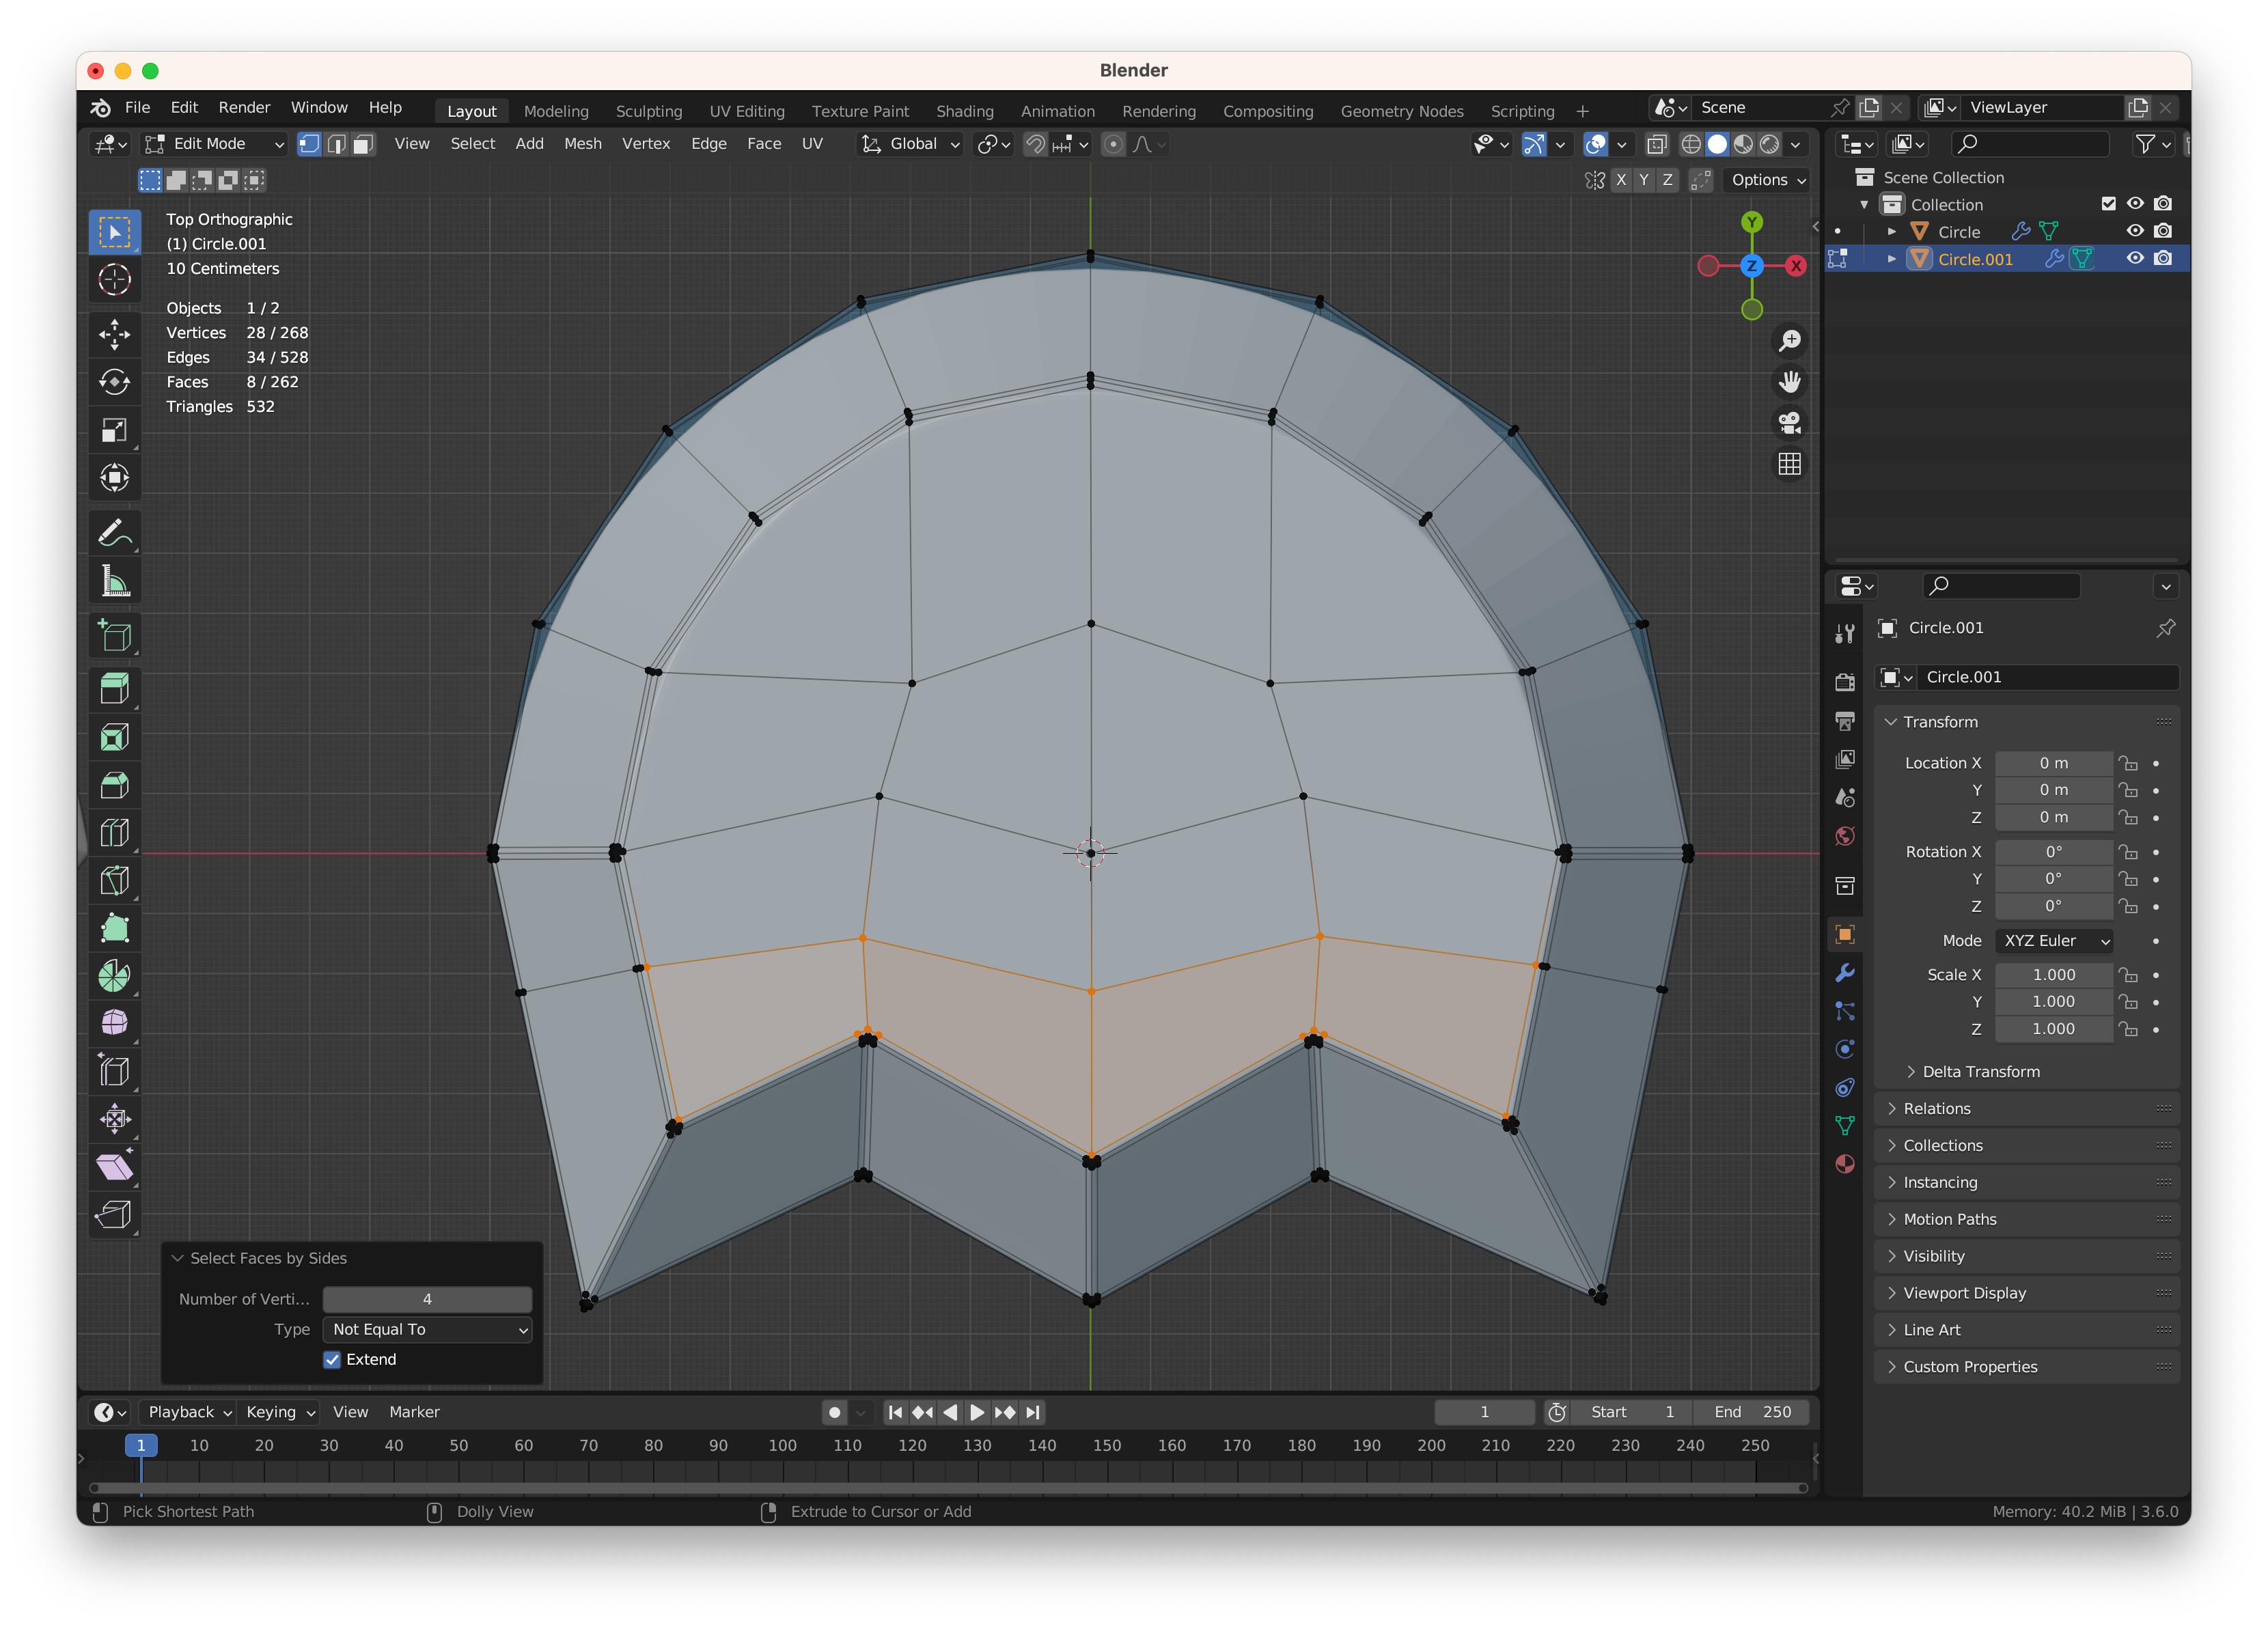This screenshot has height=1627, width=2268.
Task: Hide Circle.001 in viewport via eye icon
Action: point(2134,258)
